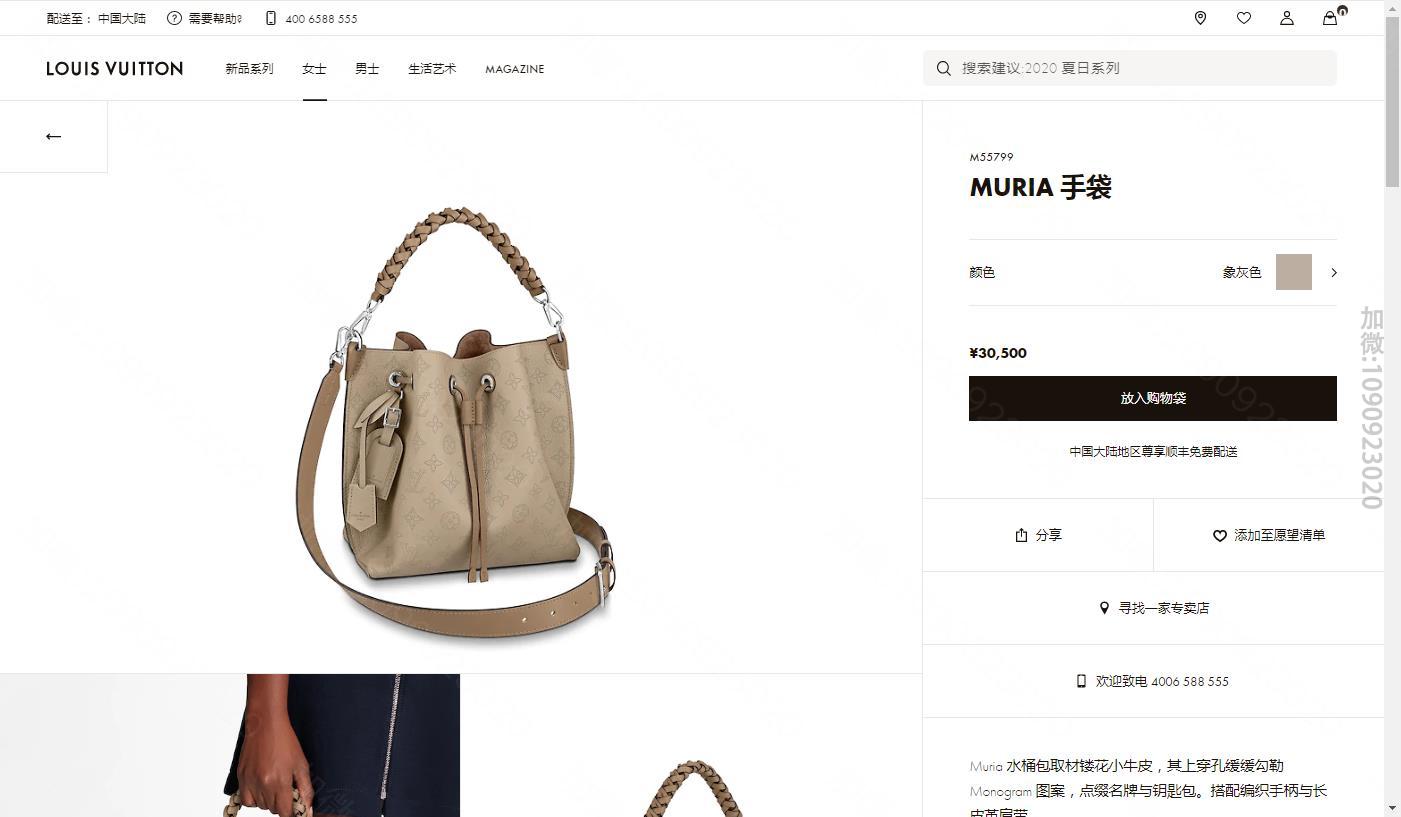Viewport: 1401px width, 817px height.
Task: Open the 生活艺术 menu
Action: tap(432, 69)
